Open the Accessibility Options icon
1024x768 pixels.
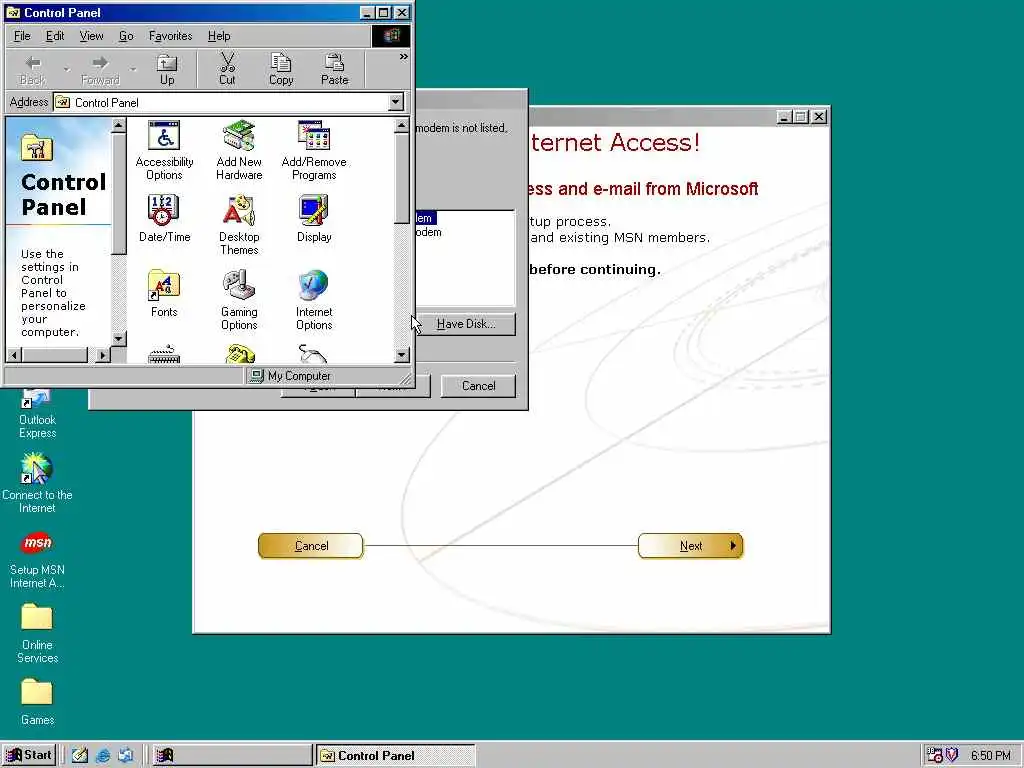tap(164, 150)
